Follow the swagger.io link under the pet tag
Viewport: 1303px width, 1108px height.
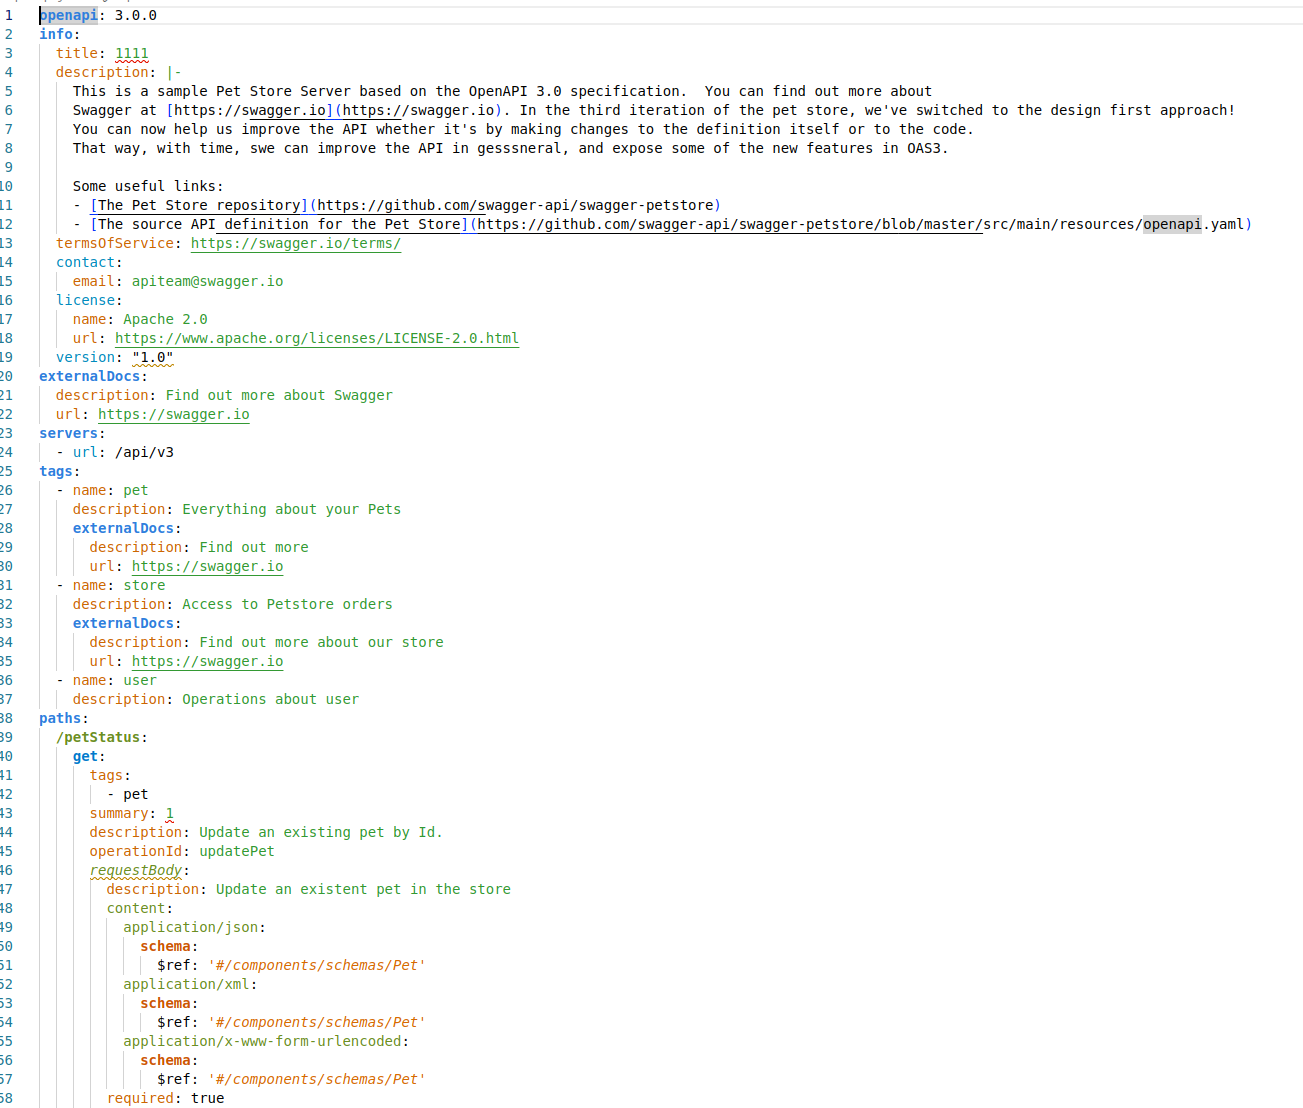coord(207,566)
